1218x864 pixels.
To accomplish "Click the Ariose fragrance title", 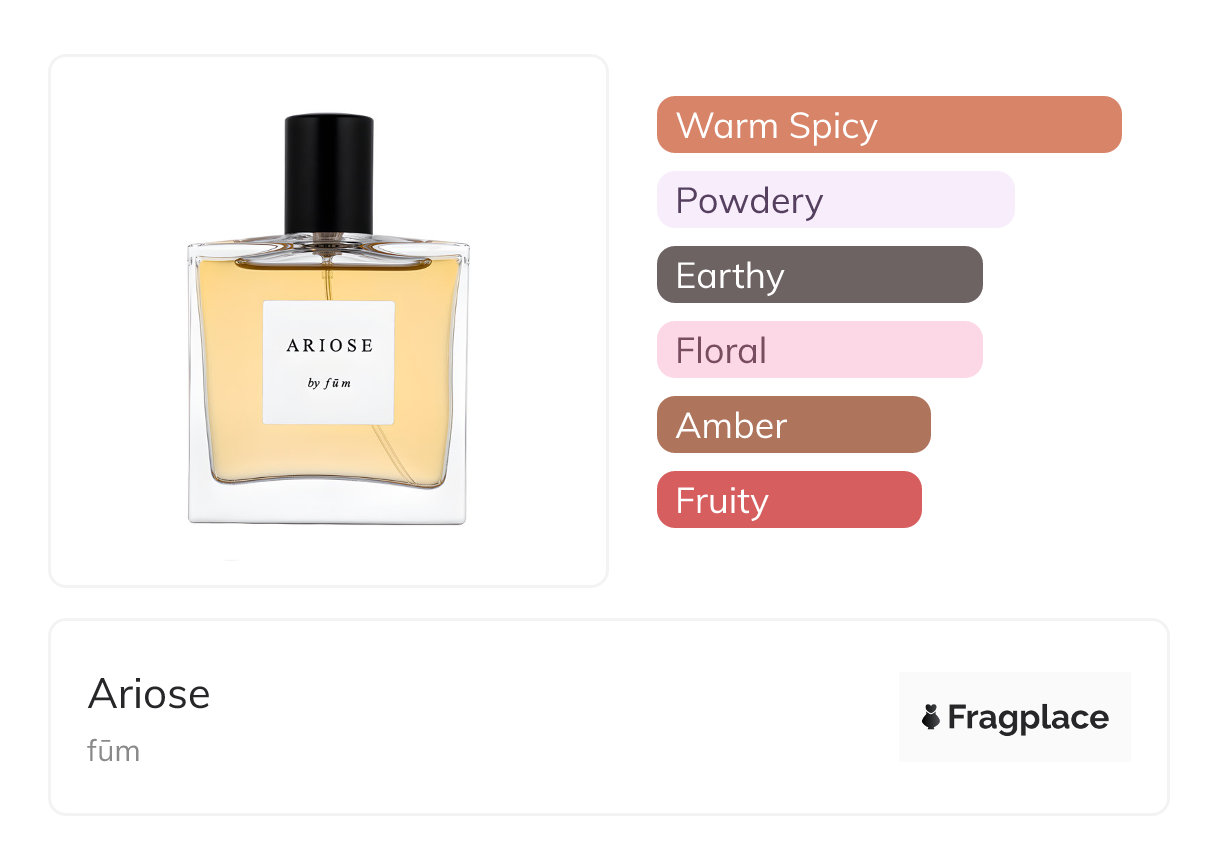I will point(149,694).
